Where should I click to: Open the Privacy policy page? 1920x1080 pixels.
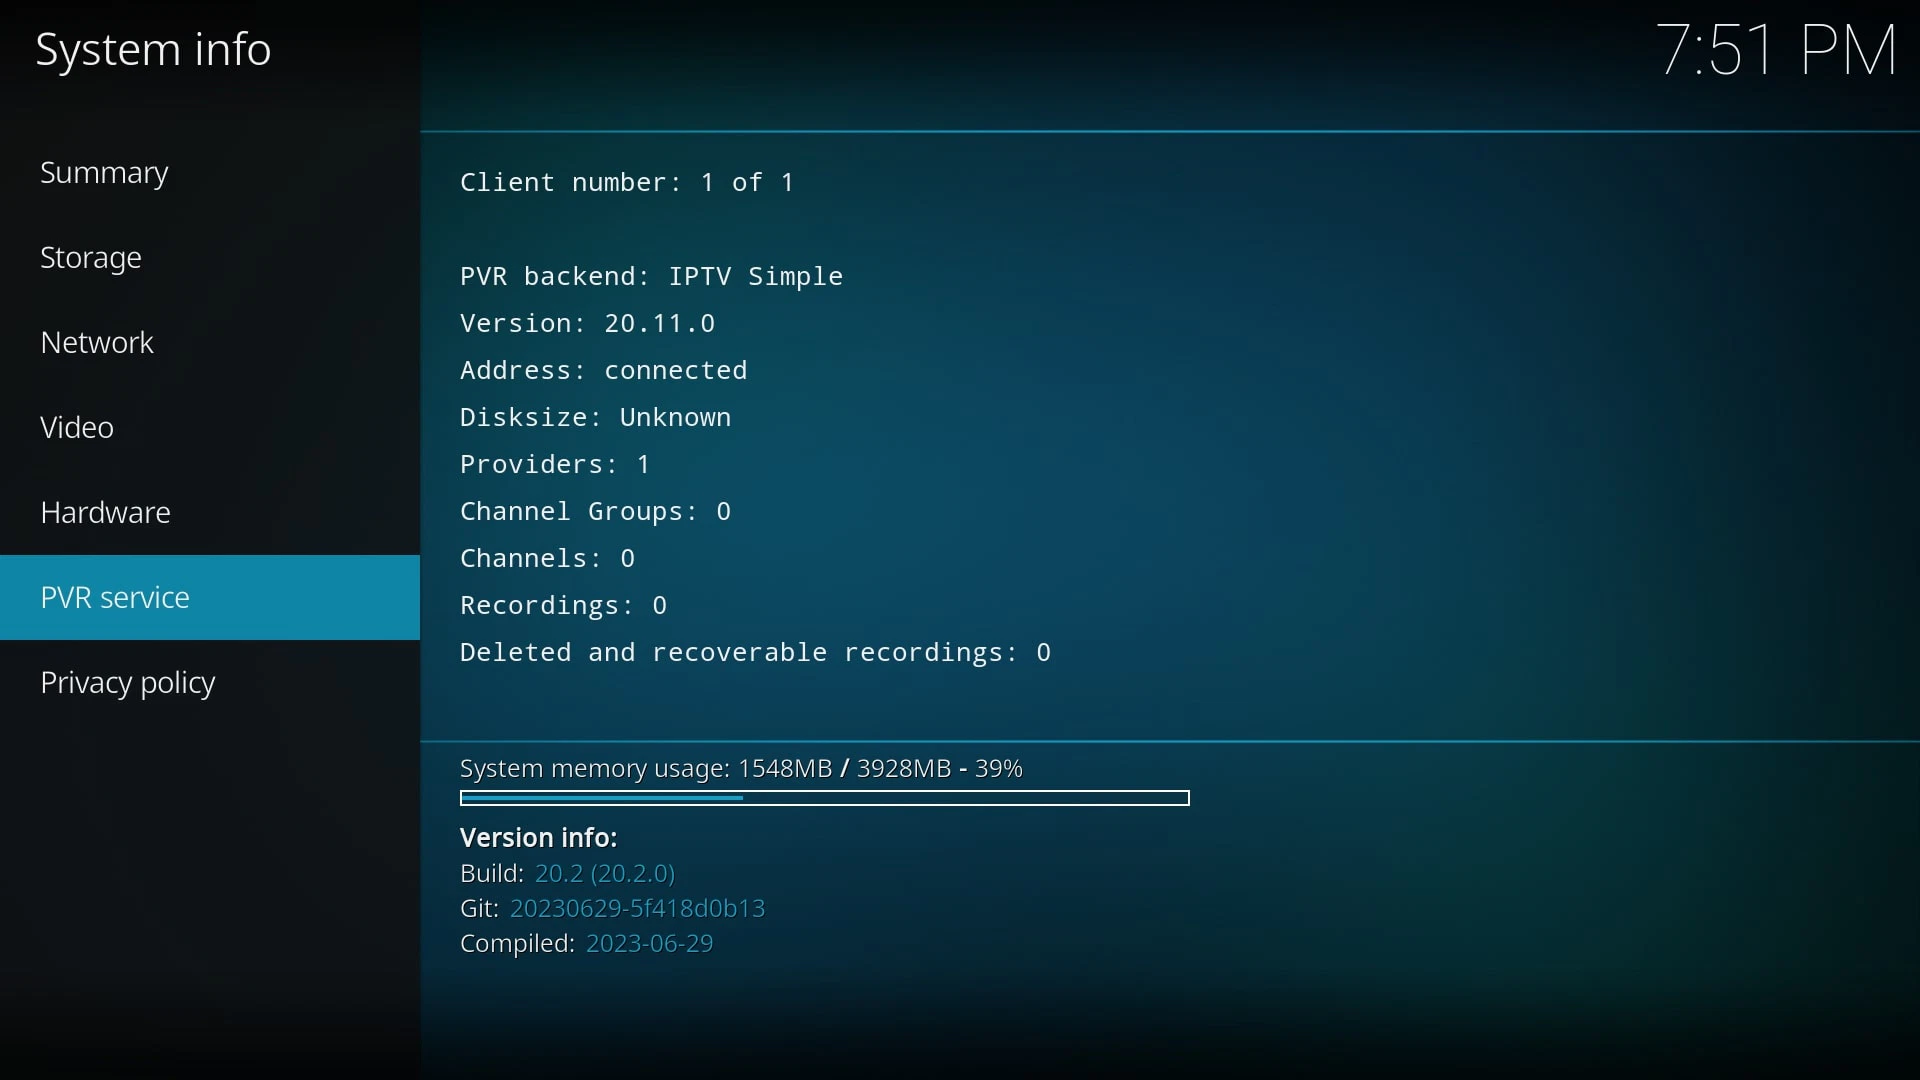point(210,683)
